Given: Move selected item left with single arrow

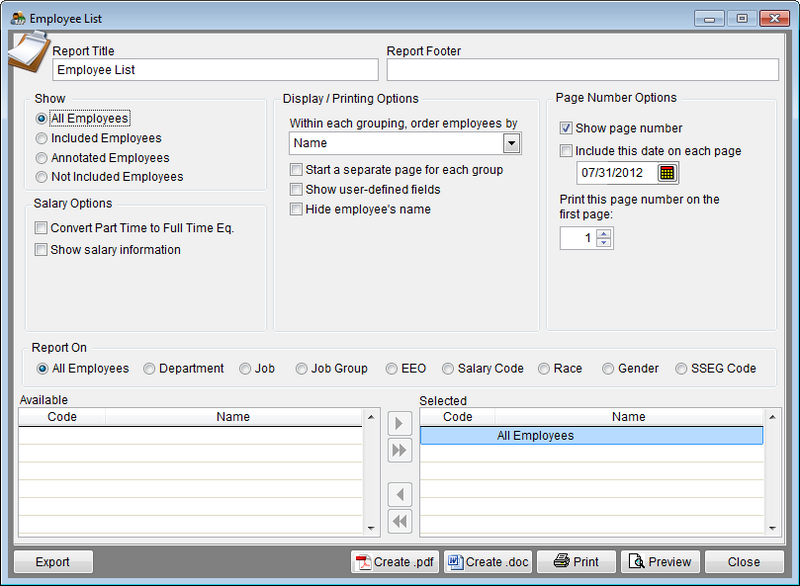Looking at the screenshot, I should tap(399, 494).
